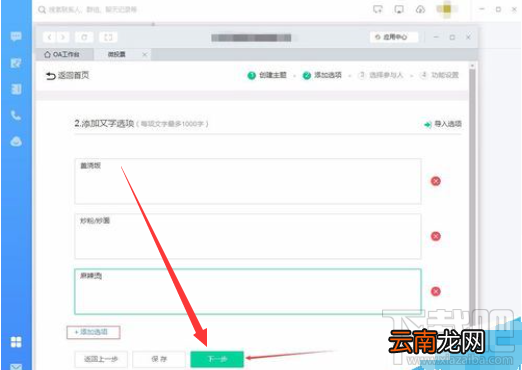Click the search contacts box at top
Screen dimensions: 522x370
pos(88,10)
